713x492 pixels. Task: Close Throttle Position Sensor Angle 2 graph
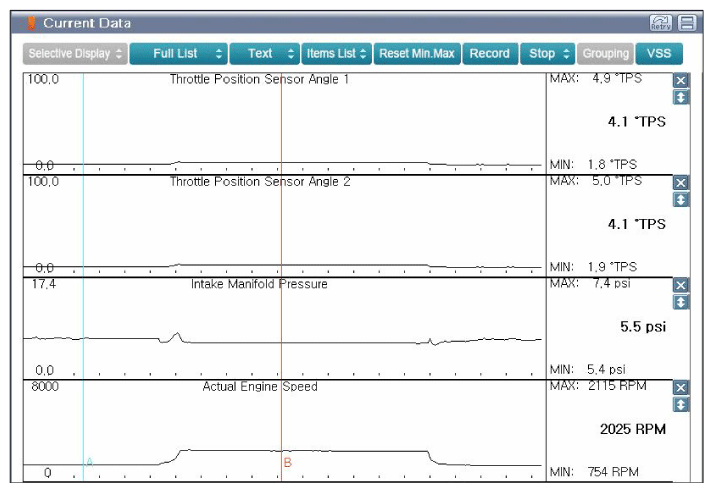pyautogui.click(x=680, y=183)
